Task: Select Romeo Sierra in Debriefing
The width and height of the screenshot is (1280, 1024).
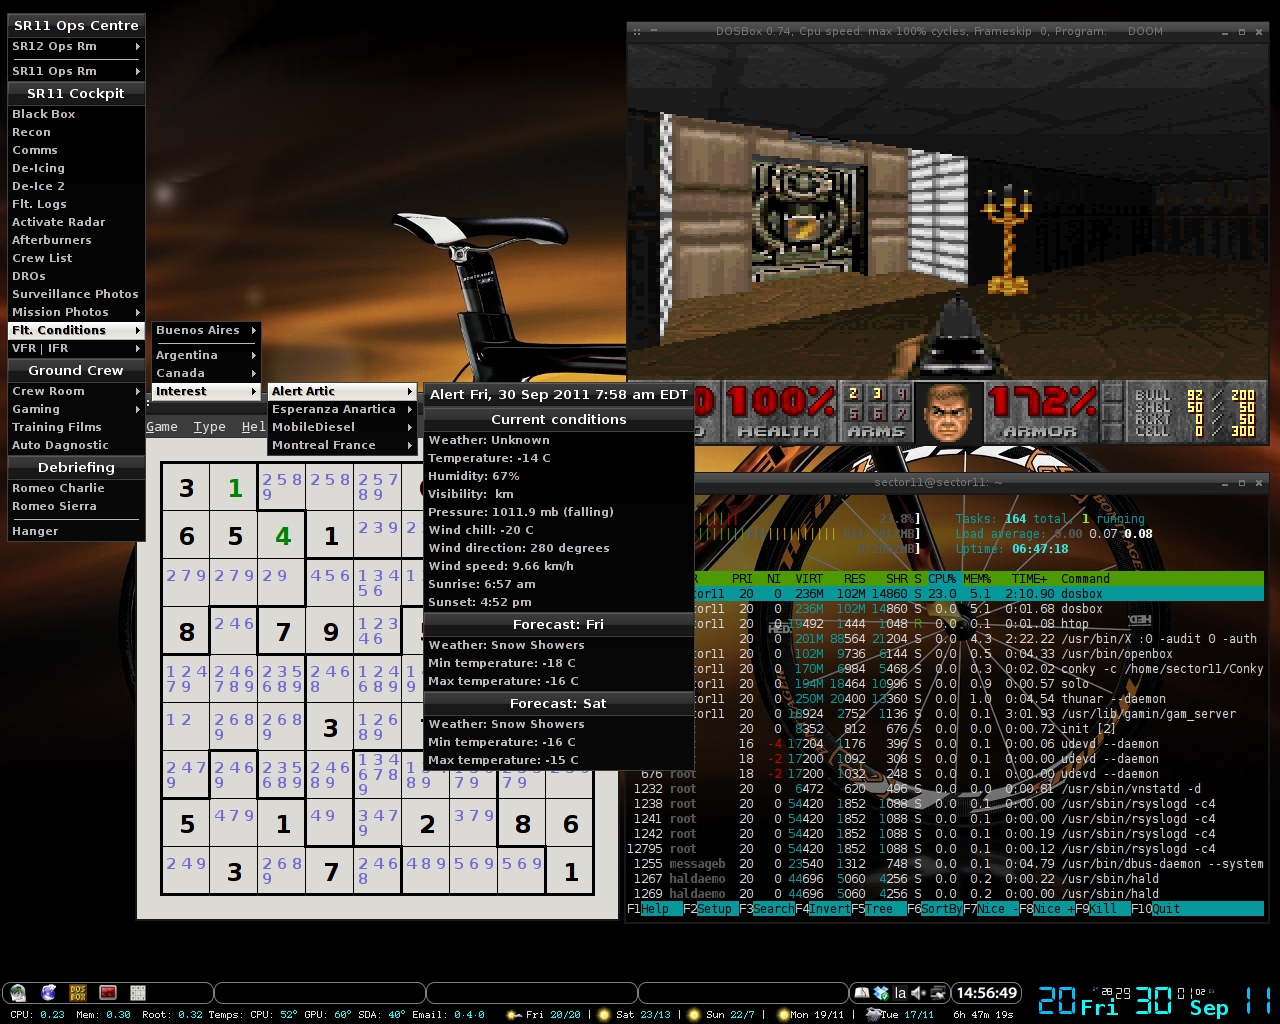Action: coord(76,506)
